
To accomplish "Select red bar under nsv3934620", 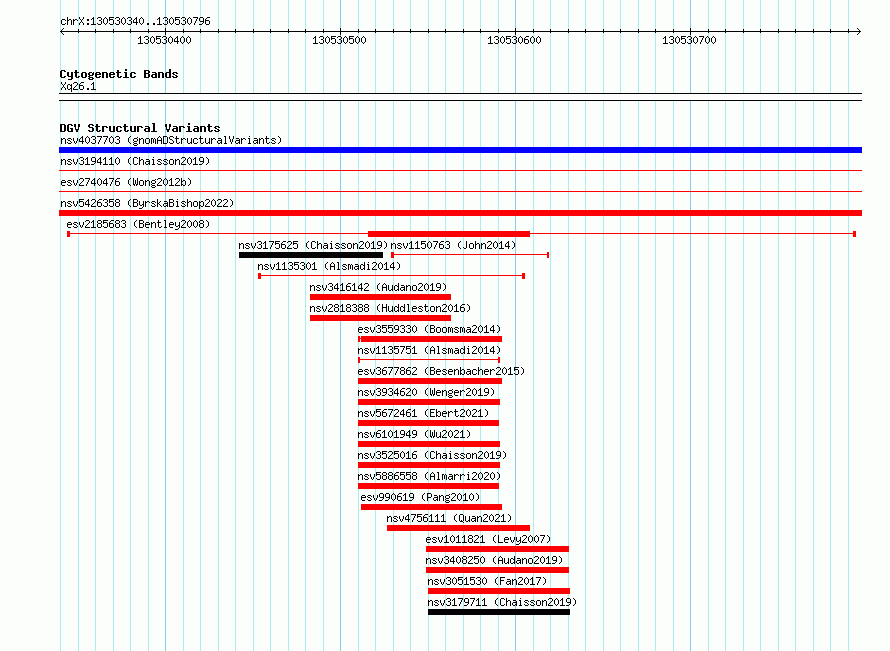I will click(x=429, y=402).
